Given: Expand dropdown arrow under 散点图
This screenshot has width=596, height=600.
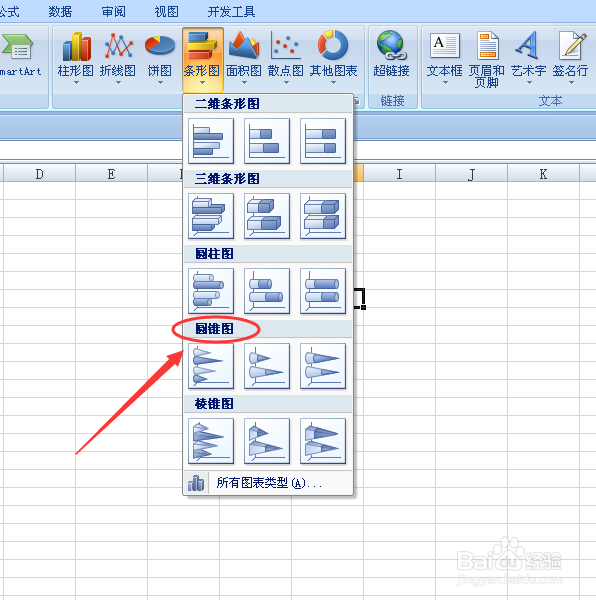Looking at the screenshot, I should point(286,82).
